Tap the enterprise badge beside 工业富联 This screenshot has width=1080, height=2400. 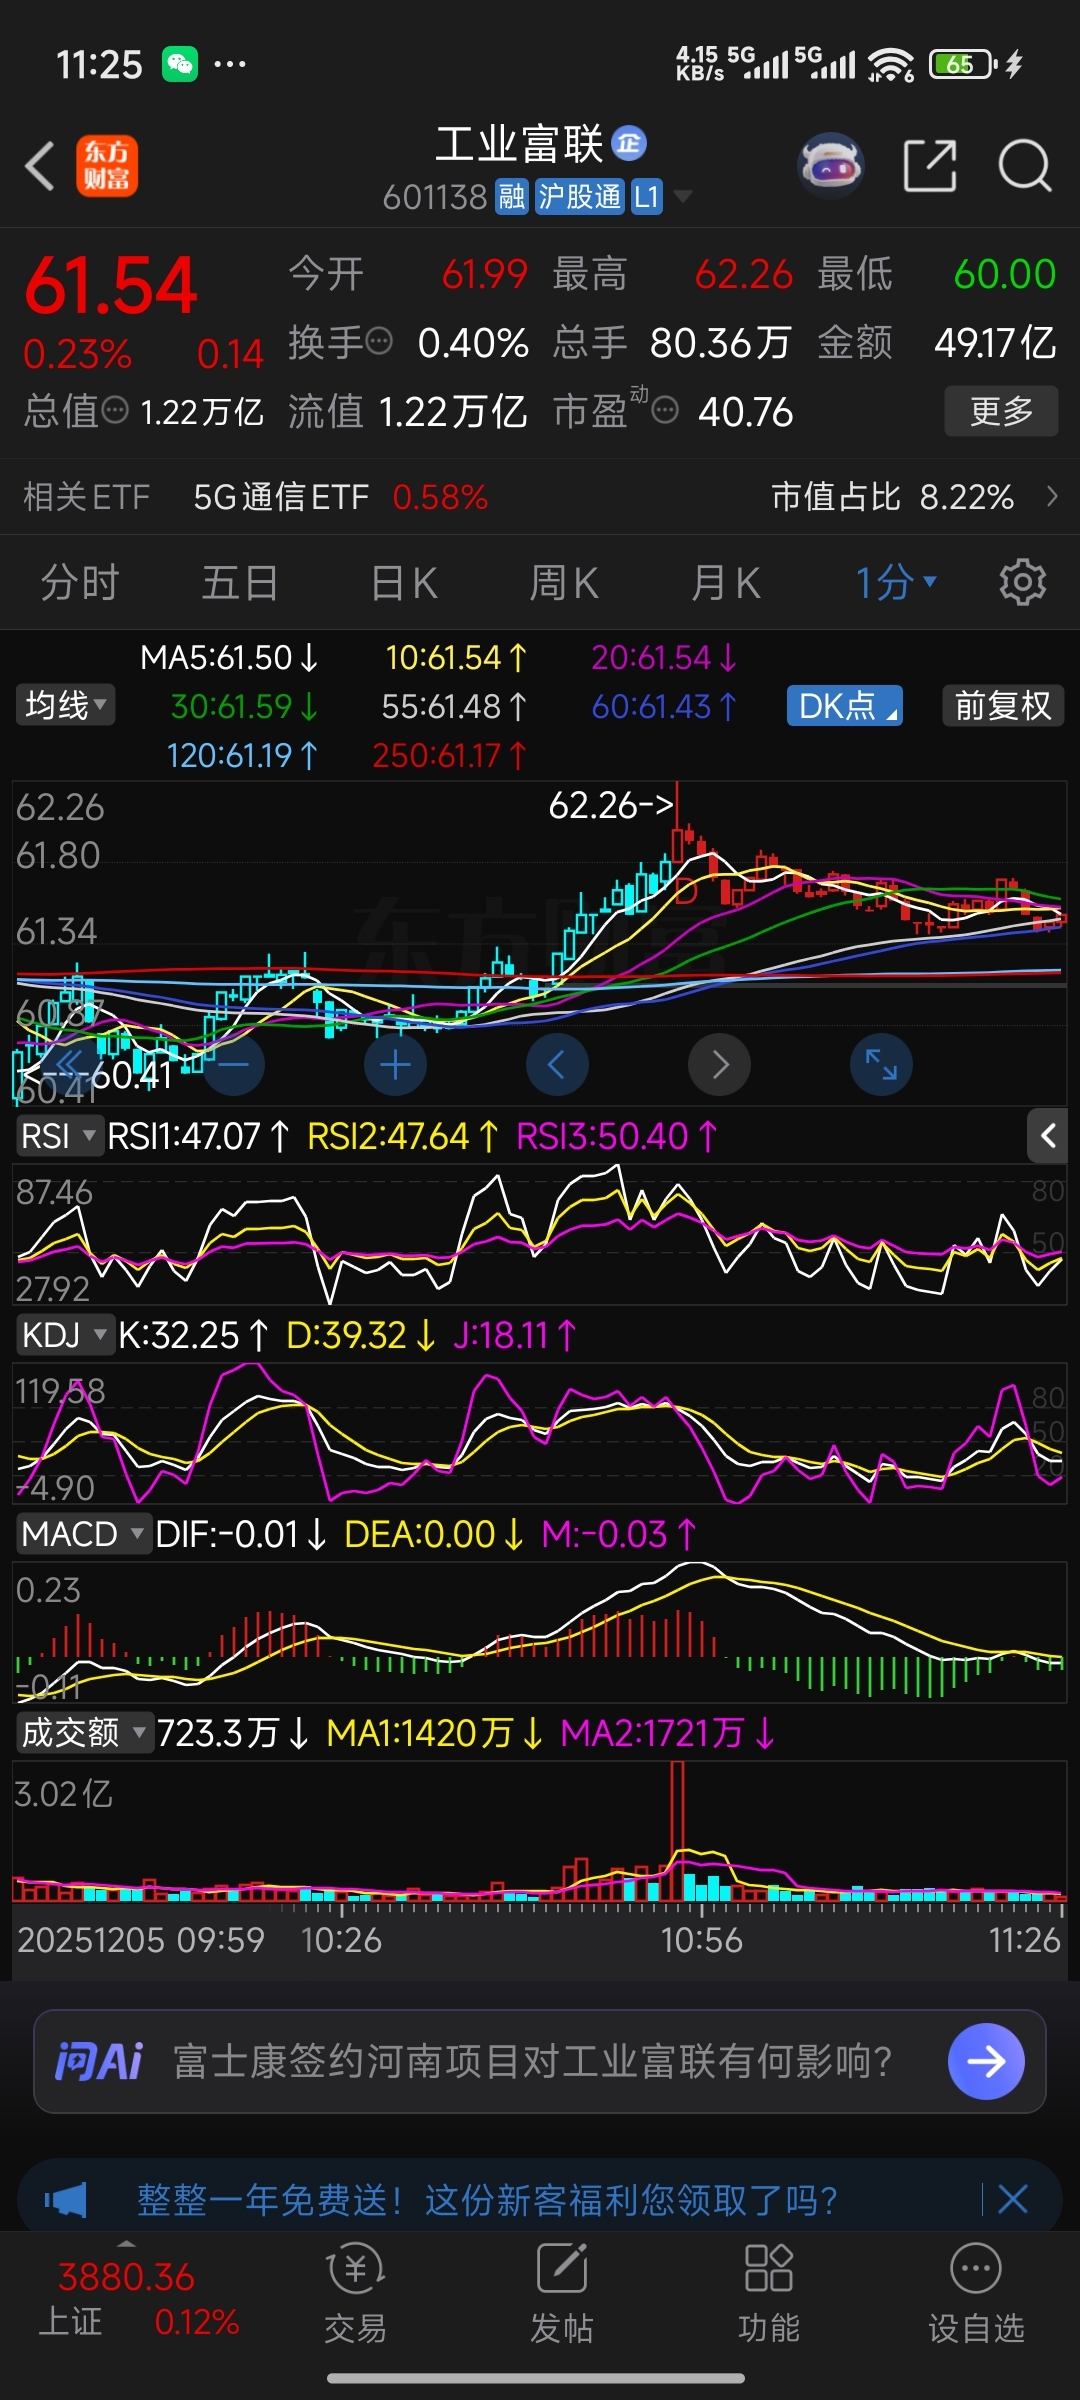(629, 144)
